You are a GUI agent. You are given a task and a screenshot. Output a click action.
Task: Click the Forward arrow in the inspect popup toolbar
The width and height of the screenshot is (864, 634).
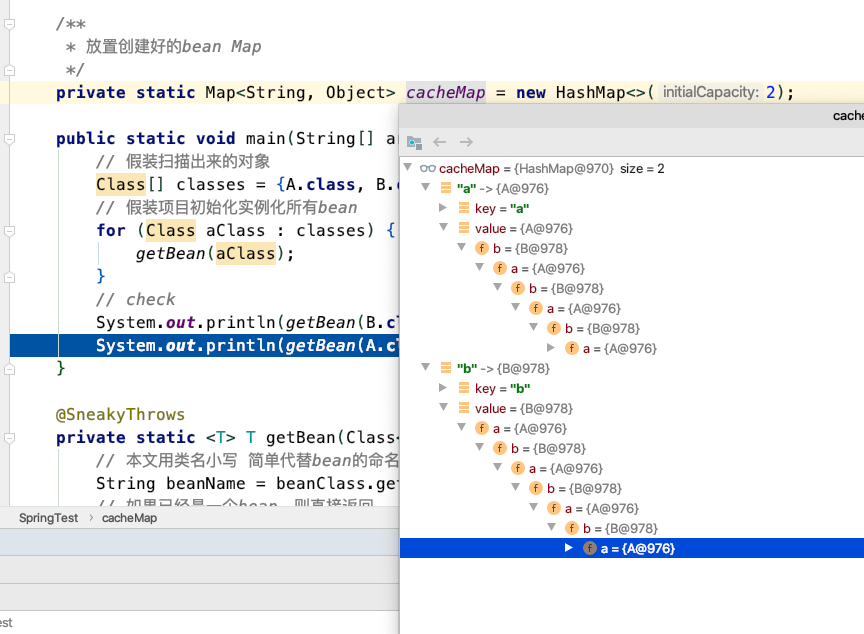[466, 143]
